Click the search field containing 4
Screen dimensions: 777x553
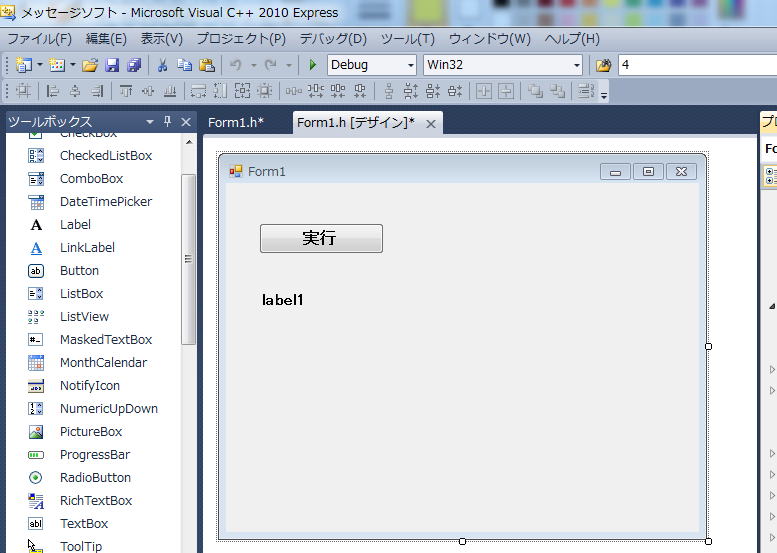tap(695, 65)
